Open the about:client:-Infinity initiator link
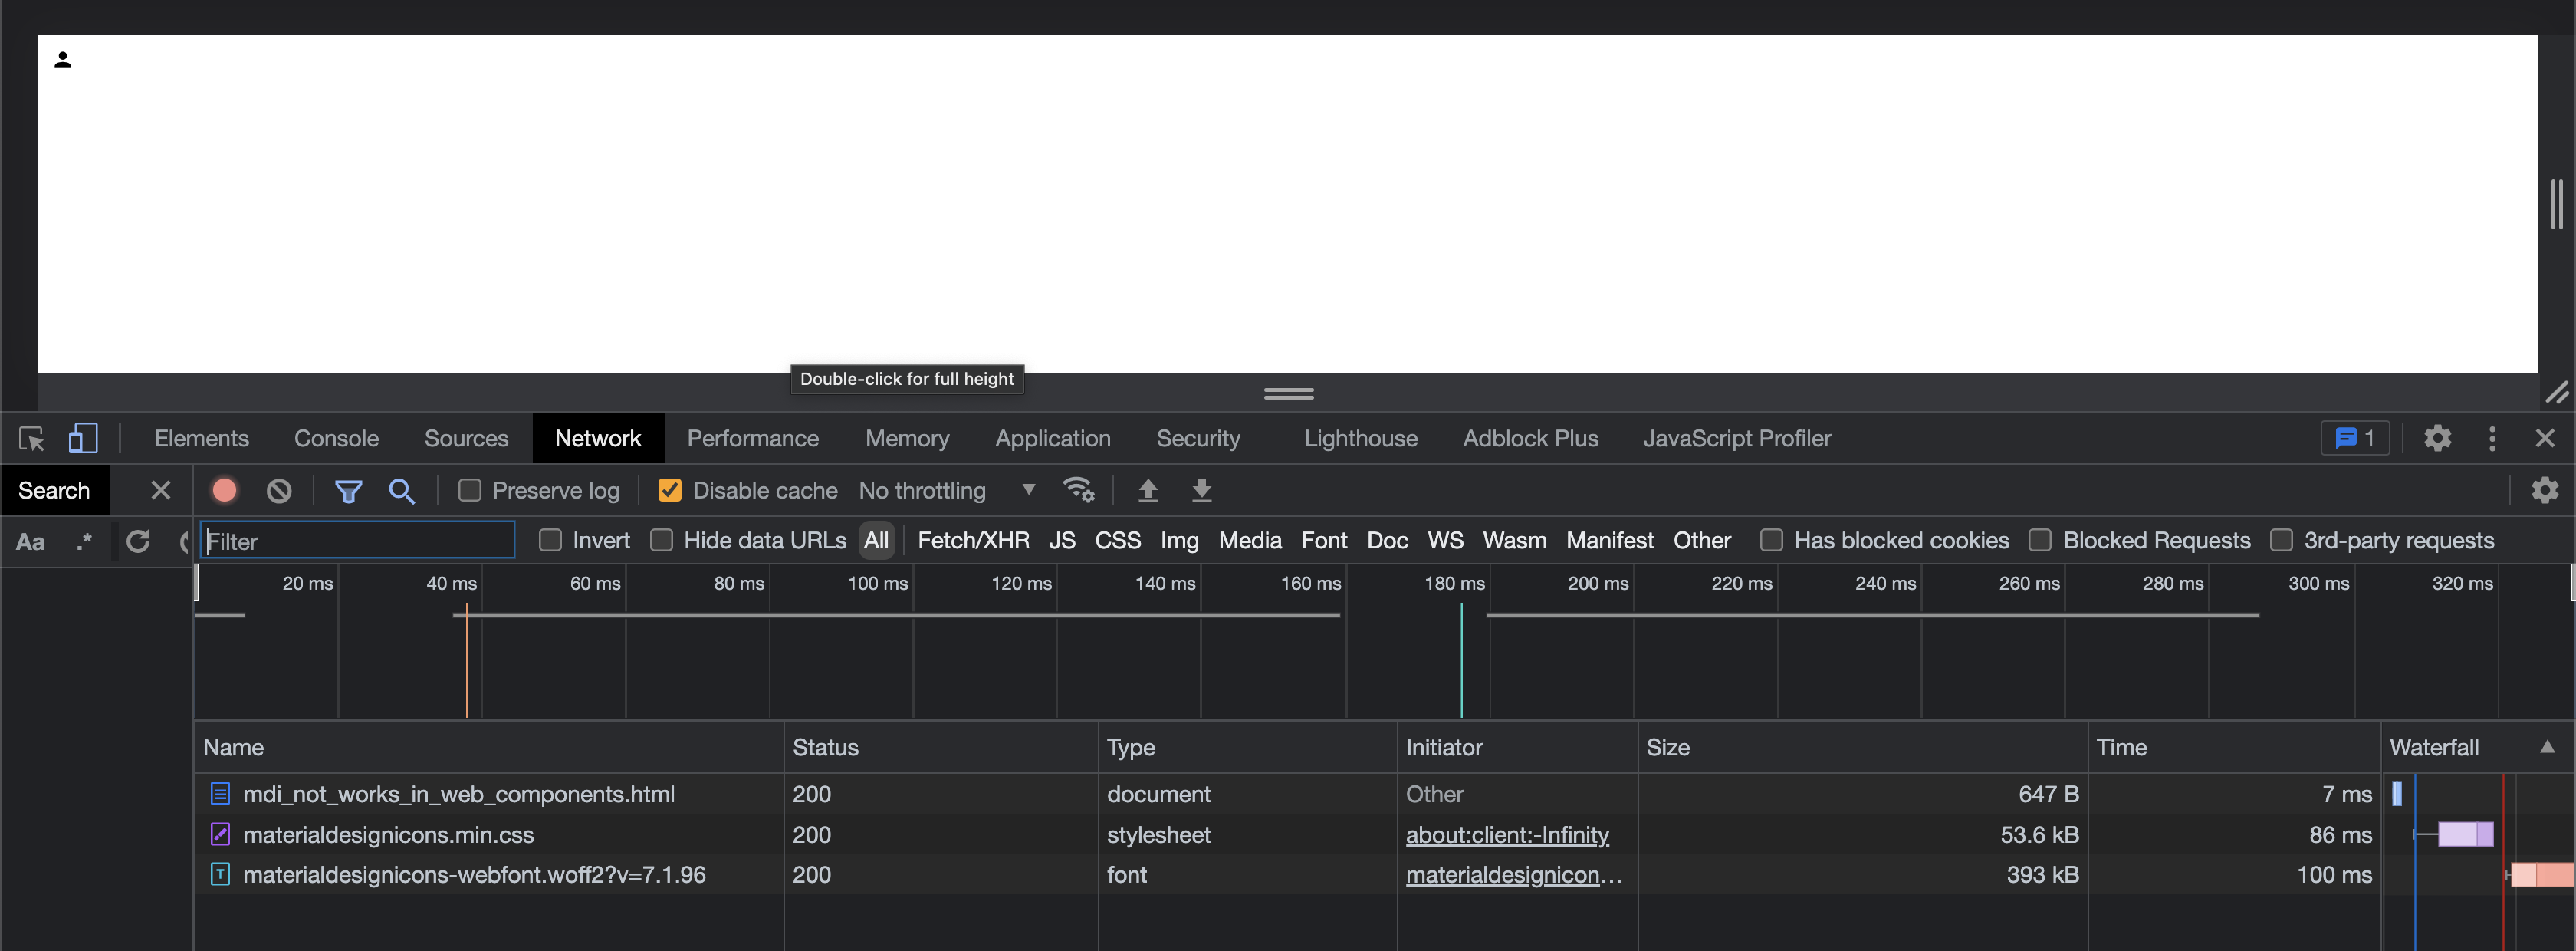This screenshot has height=951, width=2576. [1507, 834]
